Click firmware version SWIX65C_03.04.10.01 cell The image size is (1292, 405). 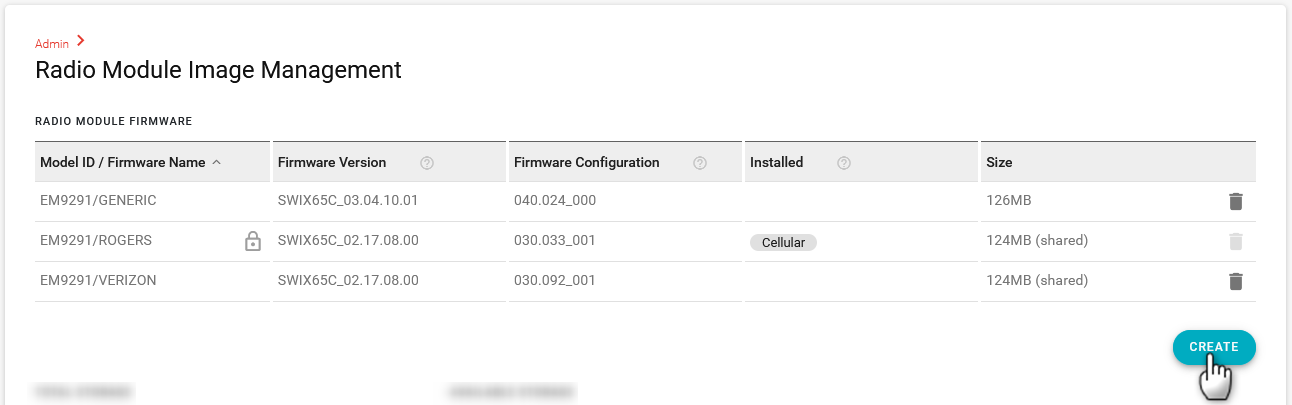[x=347, y=200]
